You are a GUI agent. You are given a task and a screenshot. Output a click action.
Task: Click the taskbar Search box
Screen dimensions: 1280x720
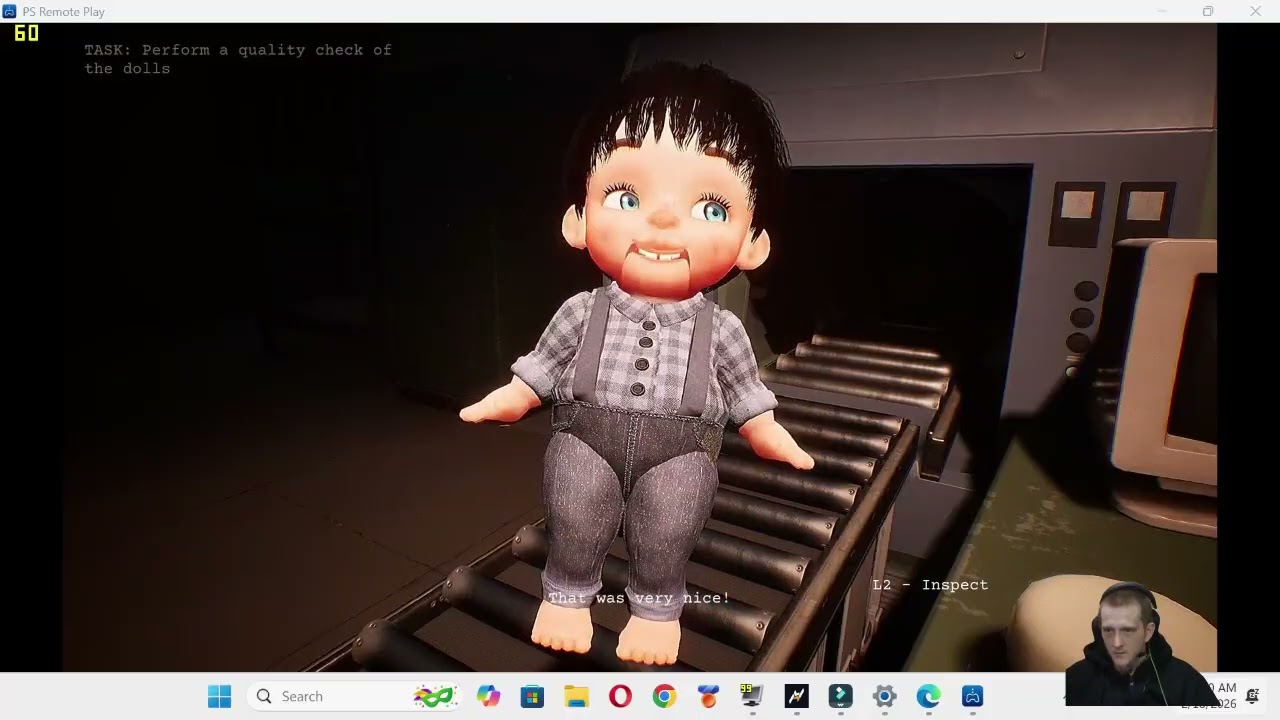click(x=356, y=696)
